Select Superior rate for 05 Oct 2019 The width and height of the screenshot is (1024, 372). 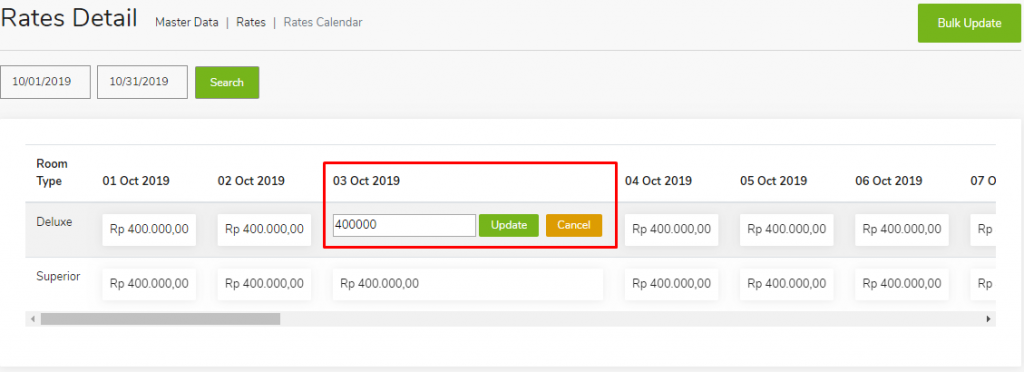pos(787,284)
